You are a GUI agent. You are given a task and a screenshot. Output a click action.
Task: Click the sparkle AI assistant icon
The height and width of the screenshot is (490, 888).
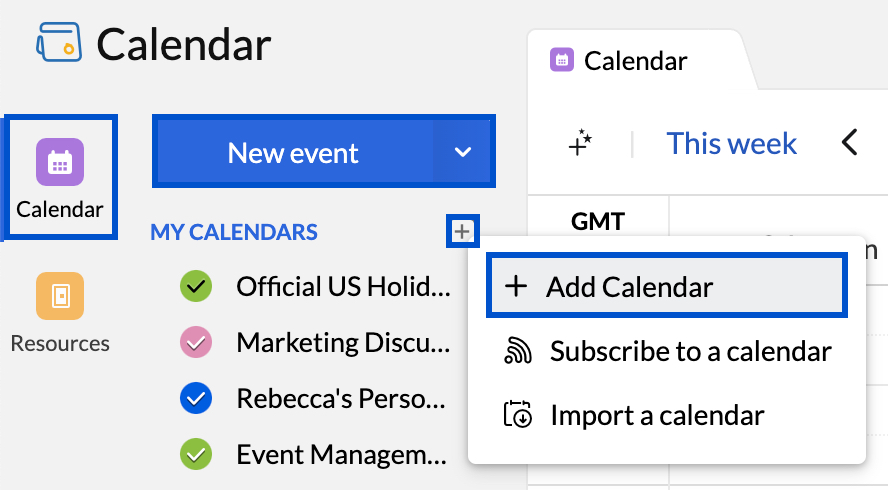pos(580,144)
